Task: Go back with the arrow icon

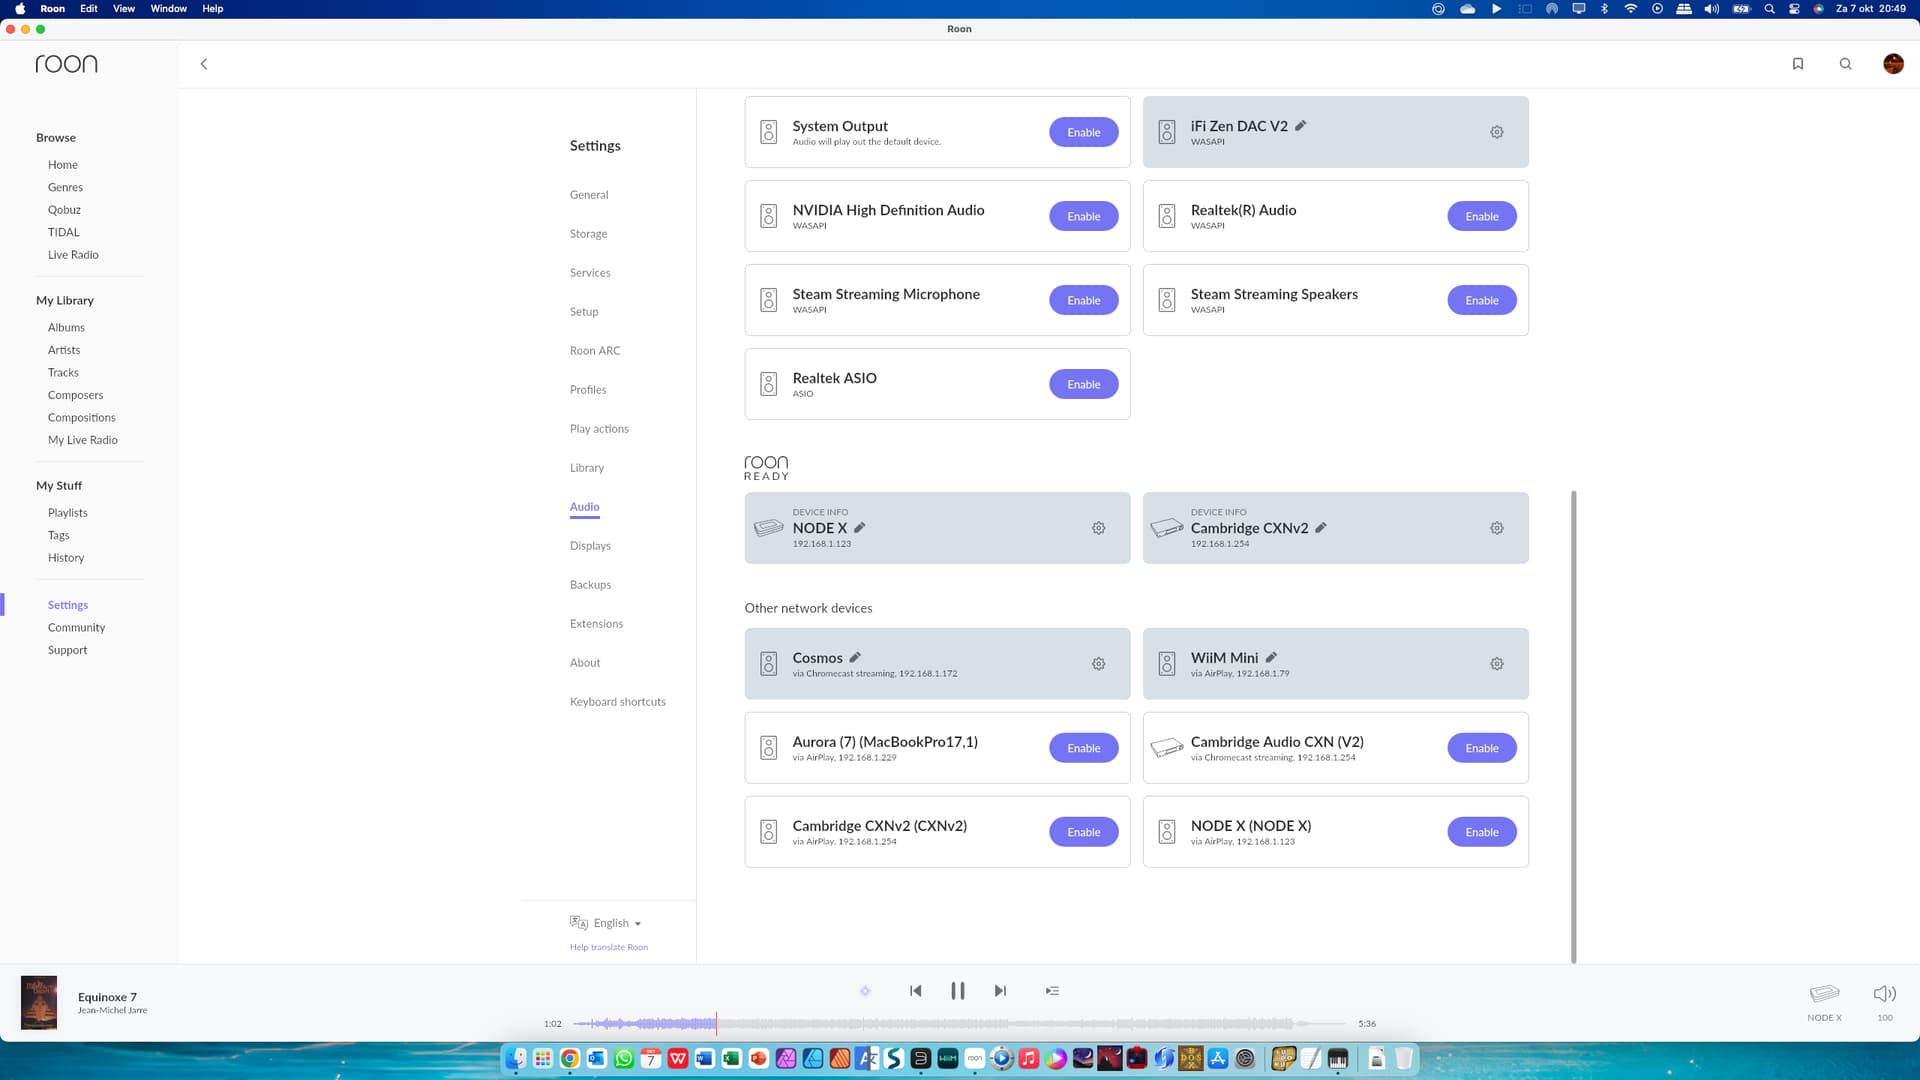Action: tap(204, 64)
